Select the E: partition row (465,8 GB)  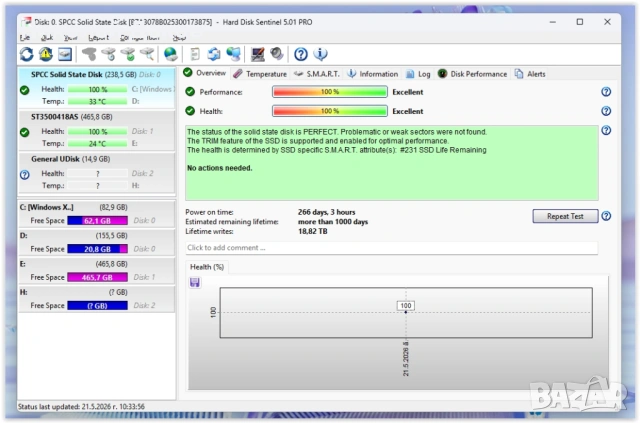point(97,271)
